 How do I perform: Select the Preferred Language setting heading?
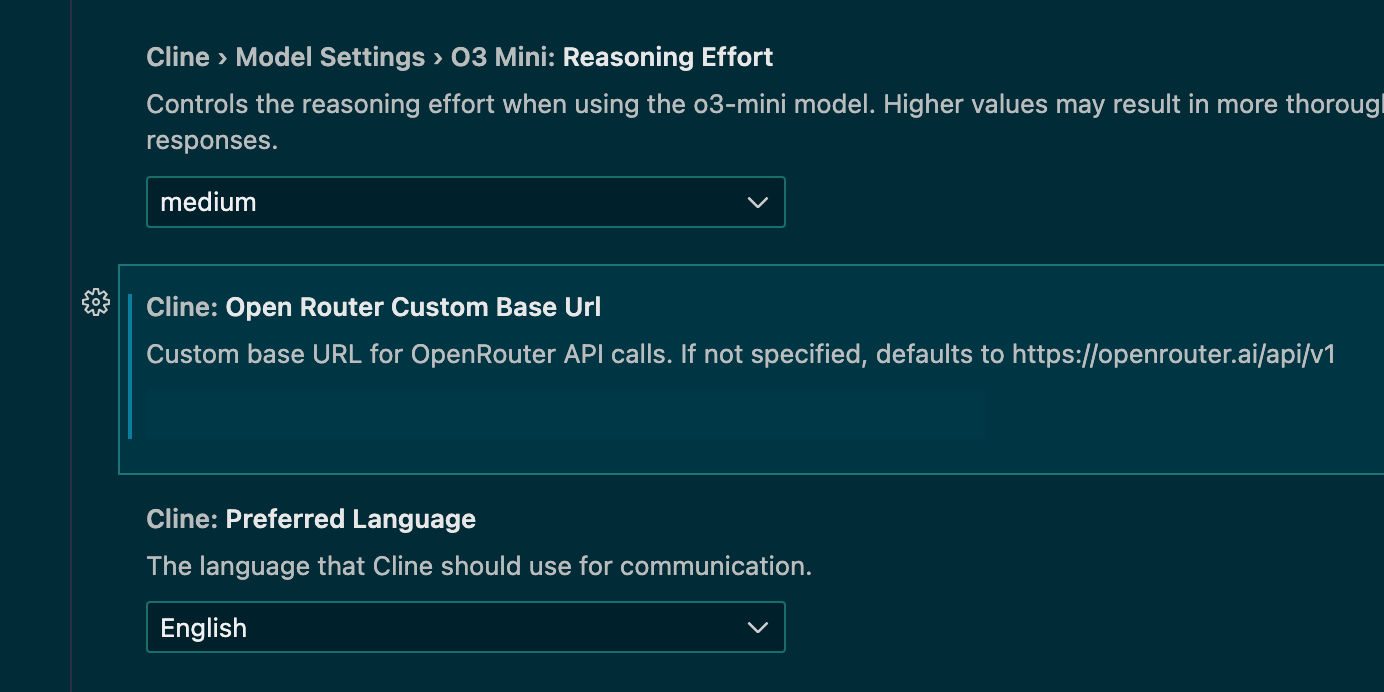click(351, 519)
